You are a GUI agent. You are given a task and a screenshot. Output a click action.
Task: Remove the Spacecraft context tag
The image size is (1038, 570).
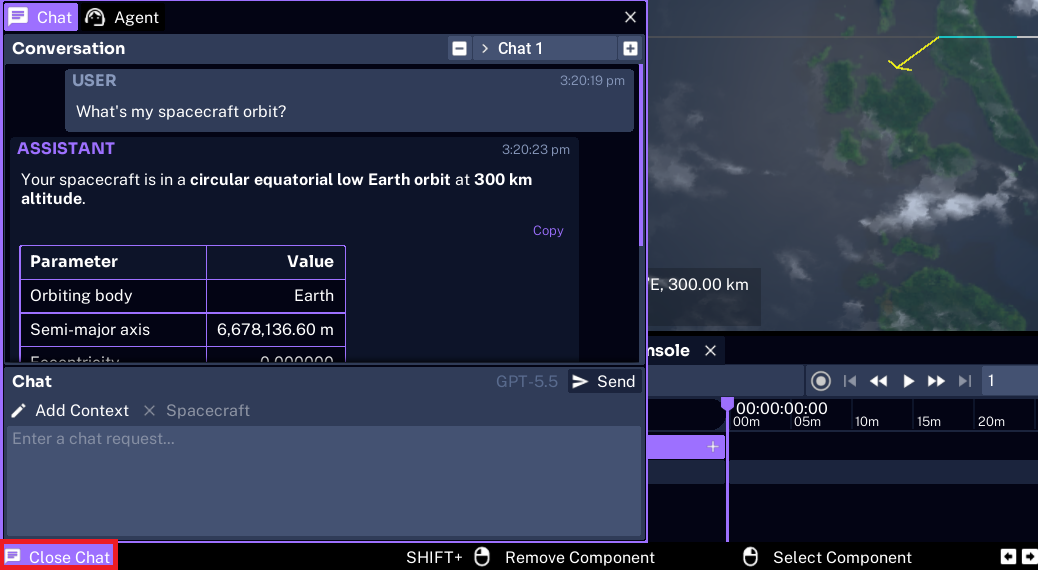150,410
